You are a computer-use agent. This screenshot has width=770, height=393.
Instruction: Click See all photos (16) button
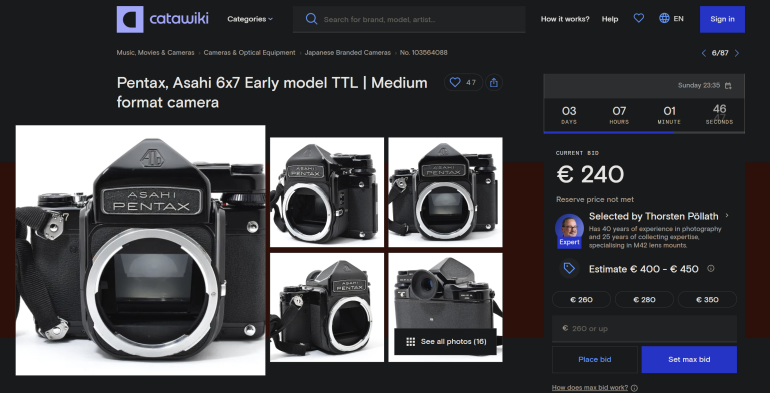tap(446, 341)
